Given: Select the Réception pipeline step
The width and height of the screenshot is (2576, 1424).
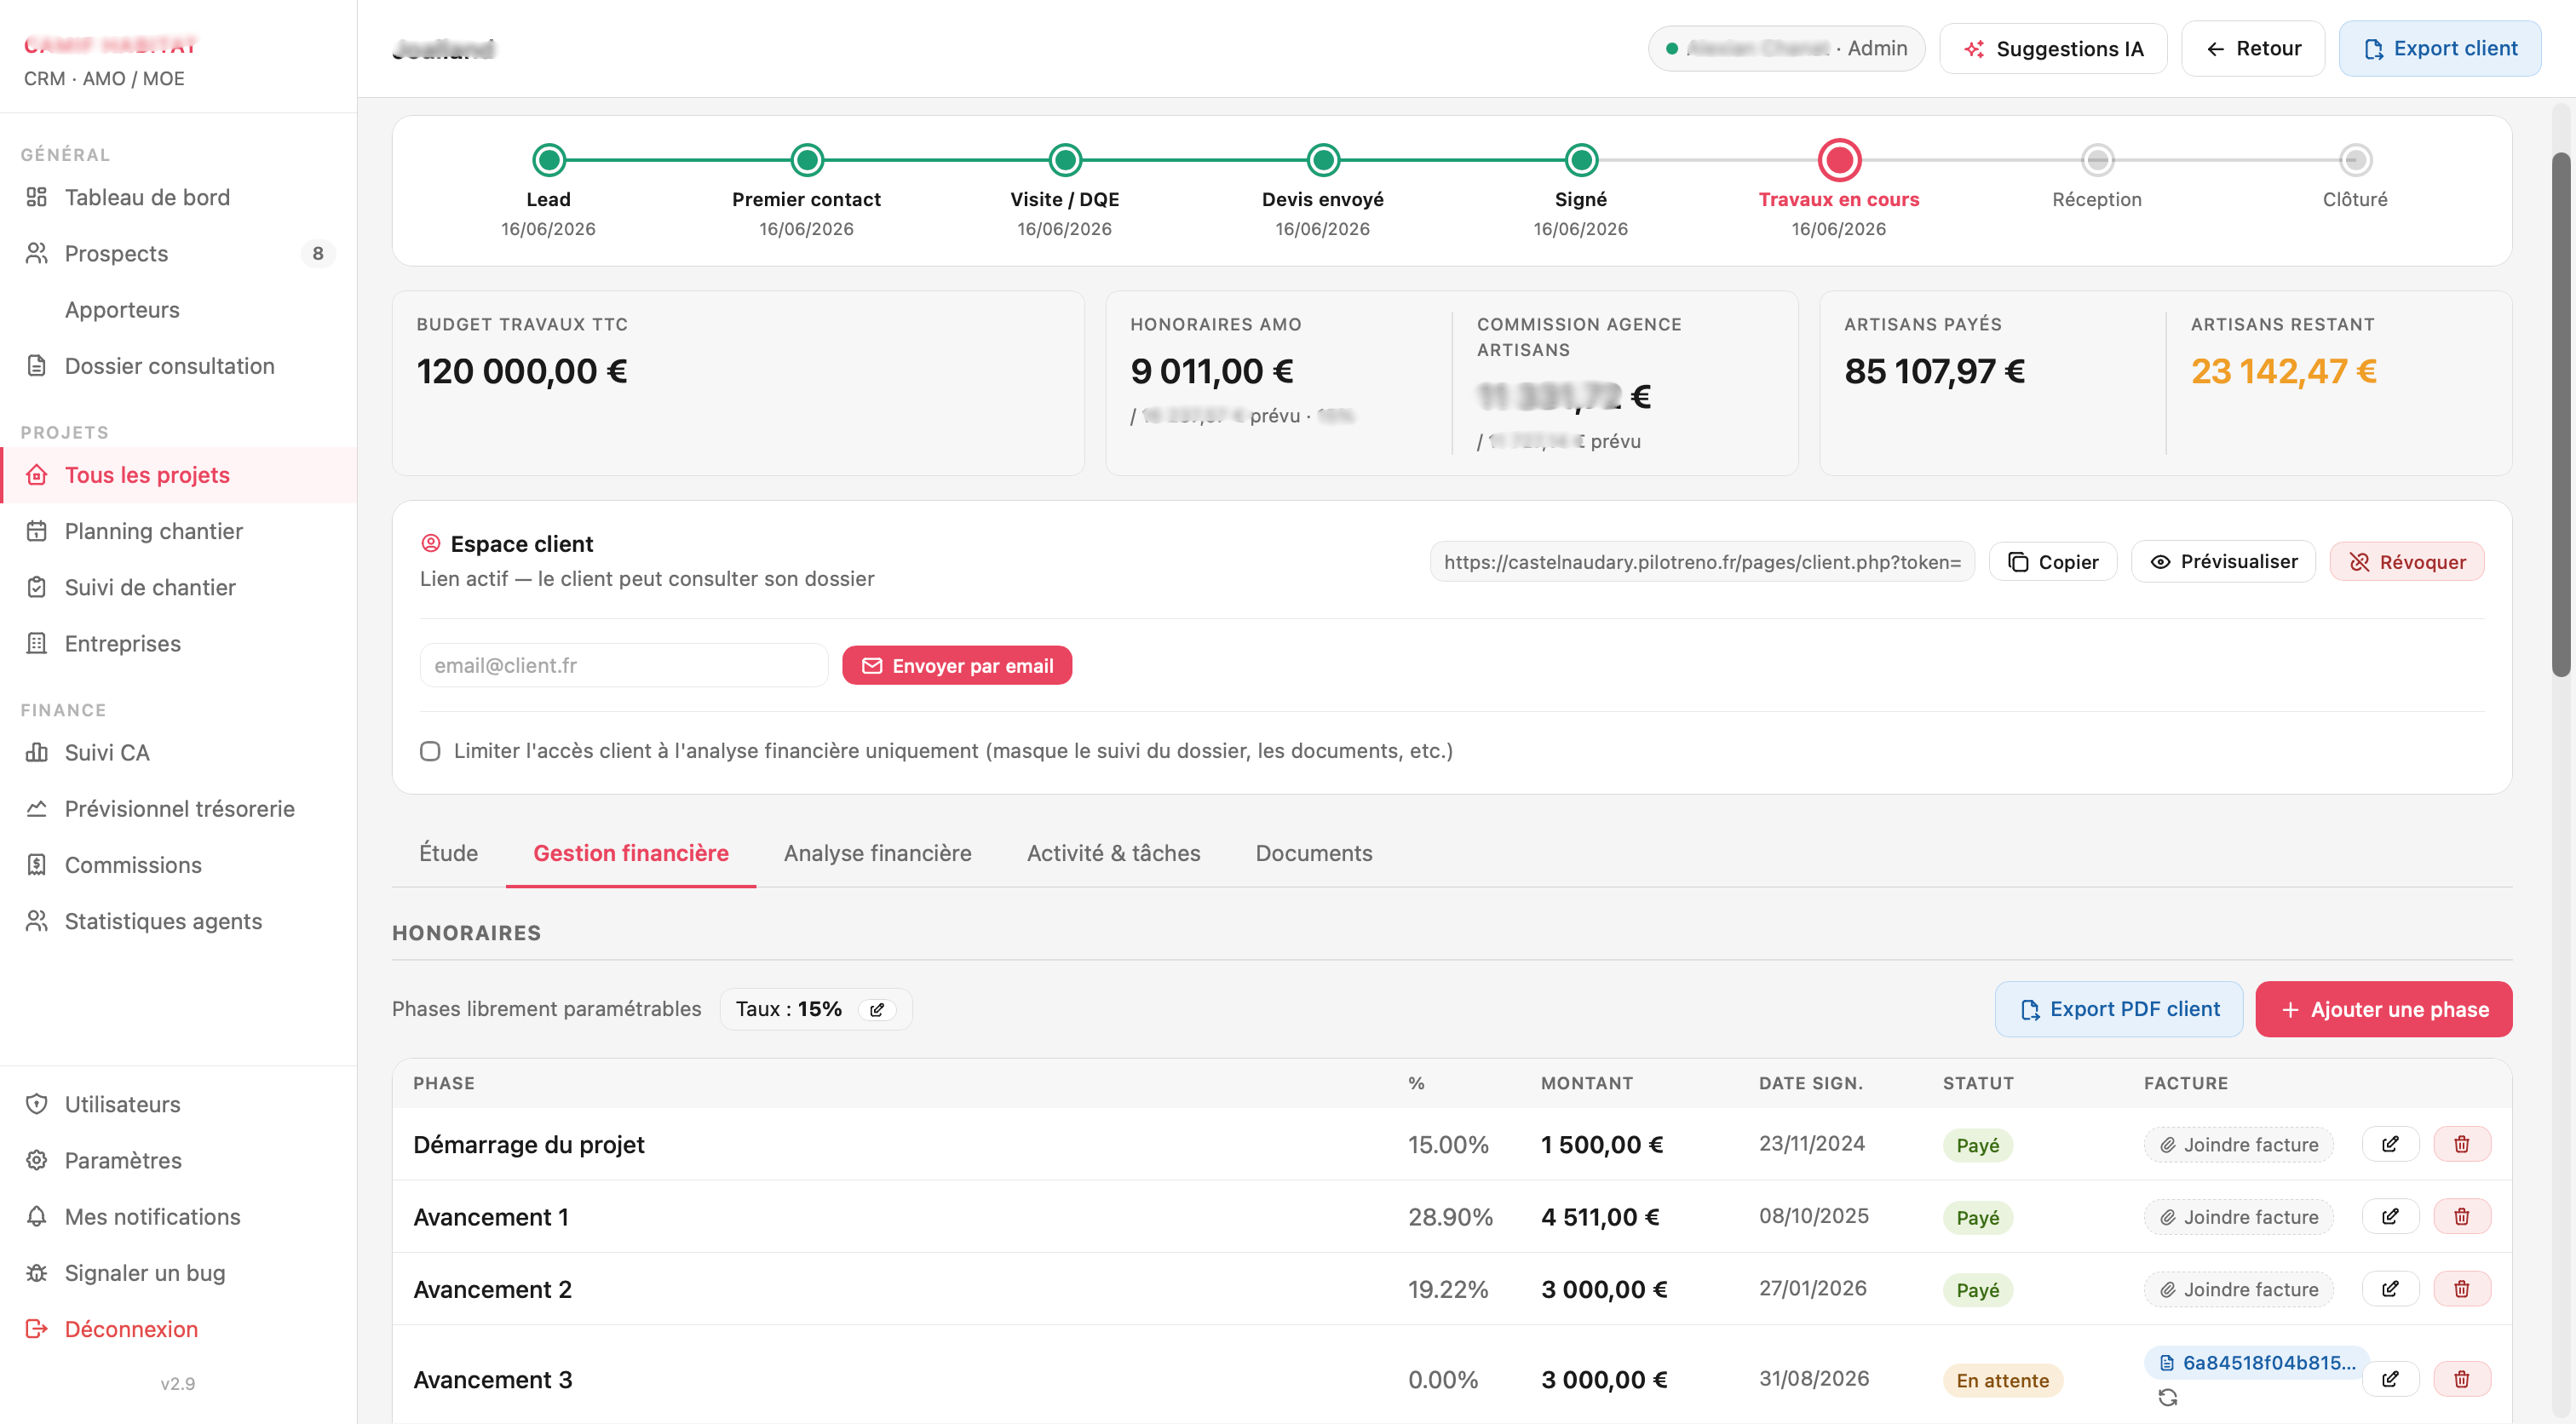Looking at the screenshot, I should pyautogui.click(x=2097, y=160).
